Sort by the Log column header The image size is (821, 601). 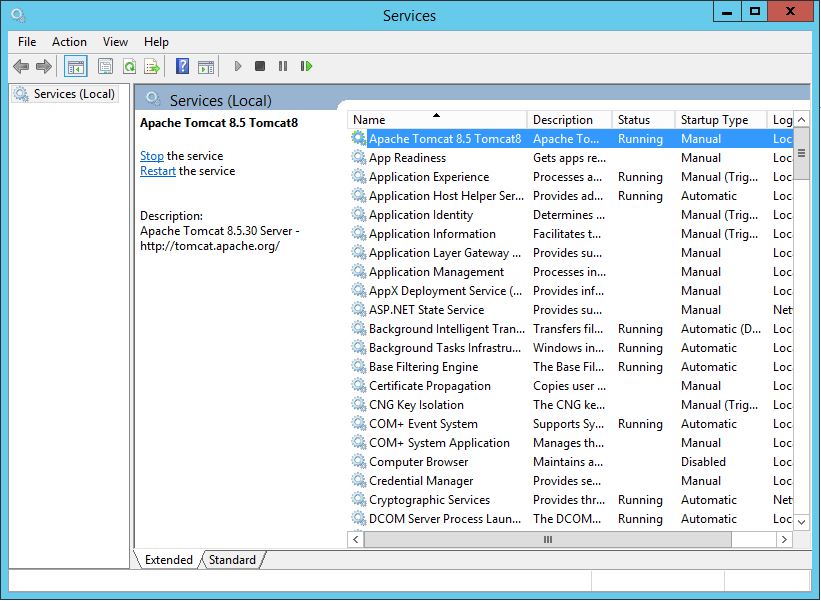(x=780, y=120)
